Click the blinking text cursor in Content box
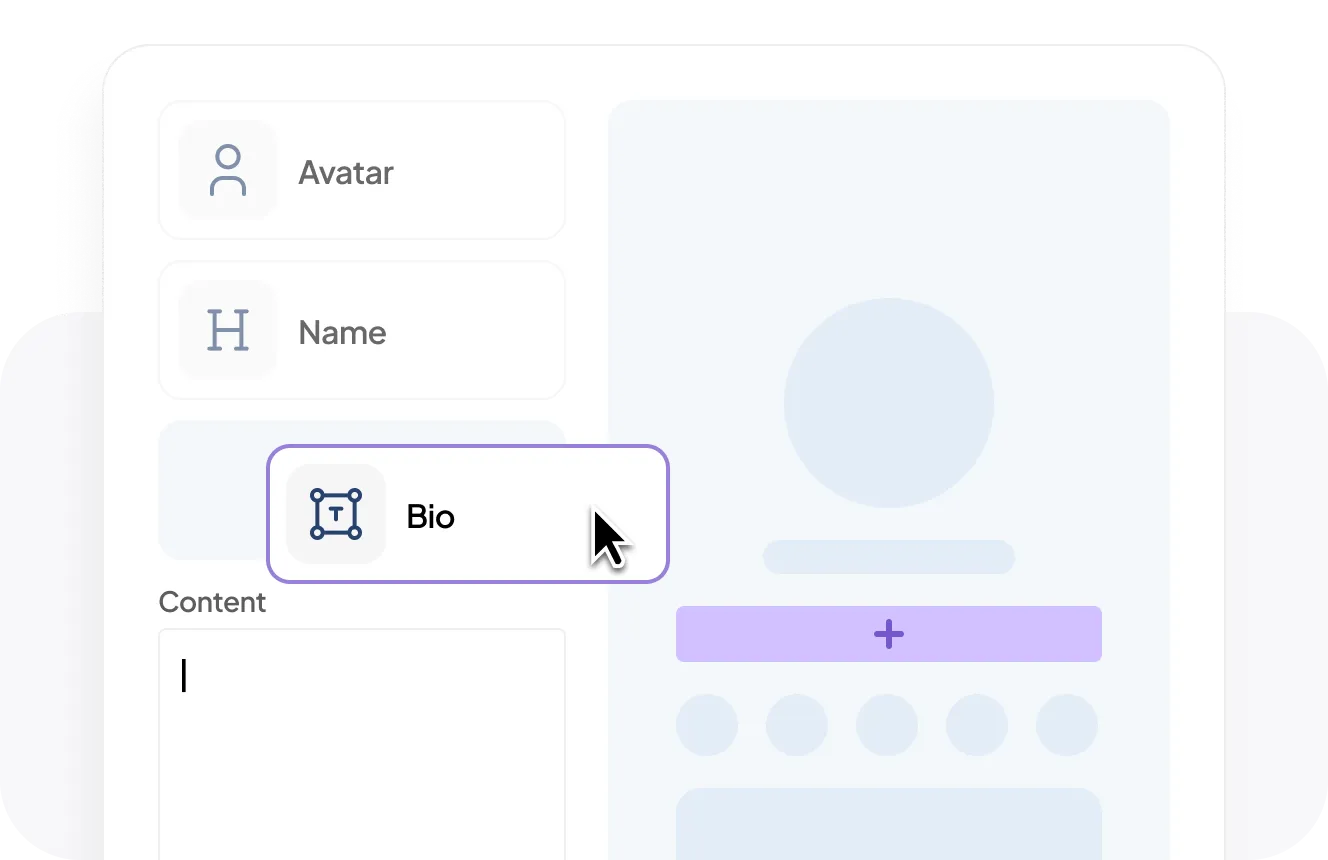Image resolution: width=1328 pixels, height=860 pixels. (184, 676)
